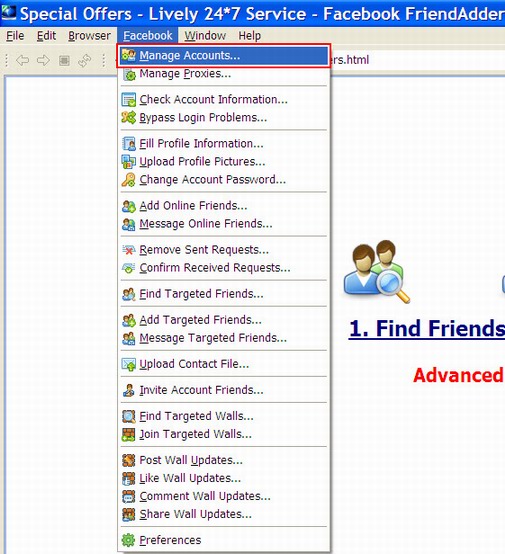This screenshot has height=554, width=505.
Task: Click the Remove Sent Requests icon
Action: [x=129, y=250]
